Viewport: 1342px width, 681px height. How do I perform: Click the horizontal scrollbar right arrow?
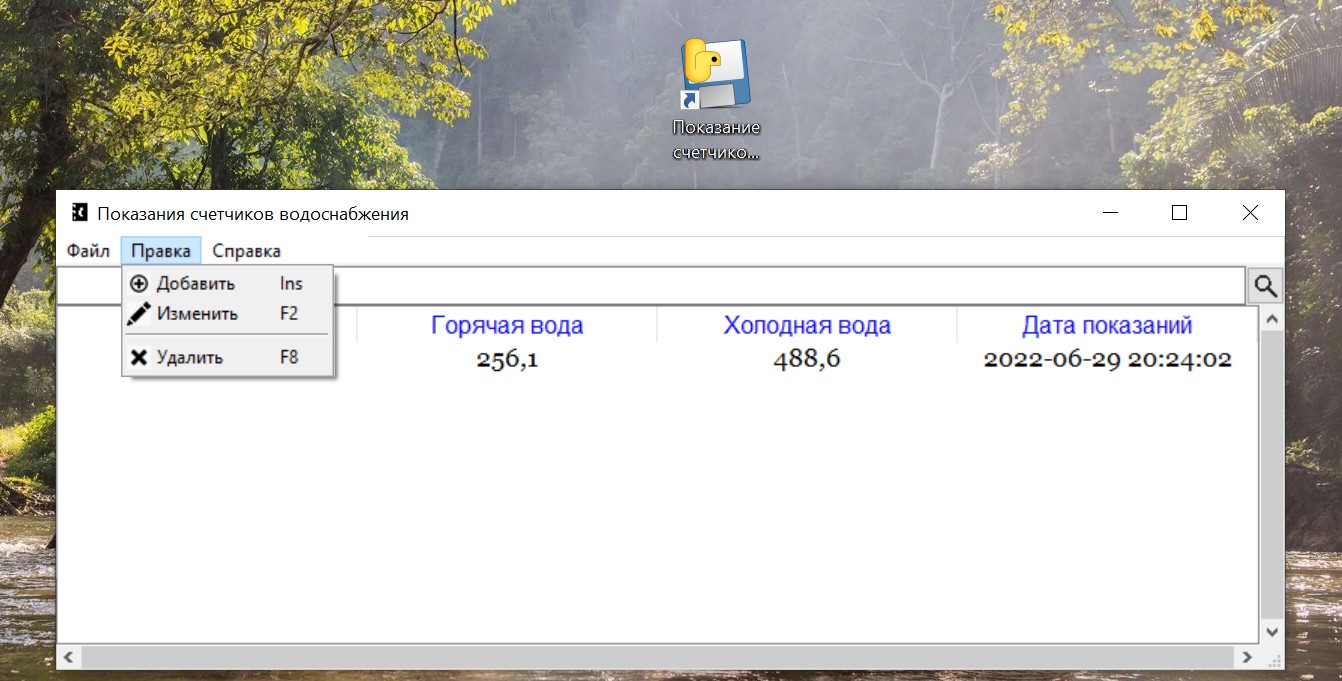[x=1247, y=657]
